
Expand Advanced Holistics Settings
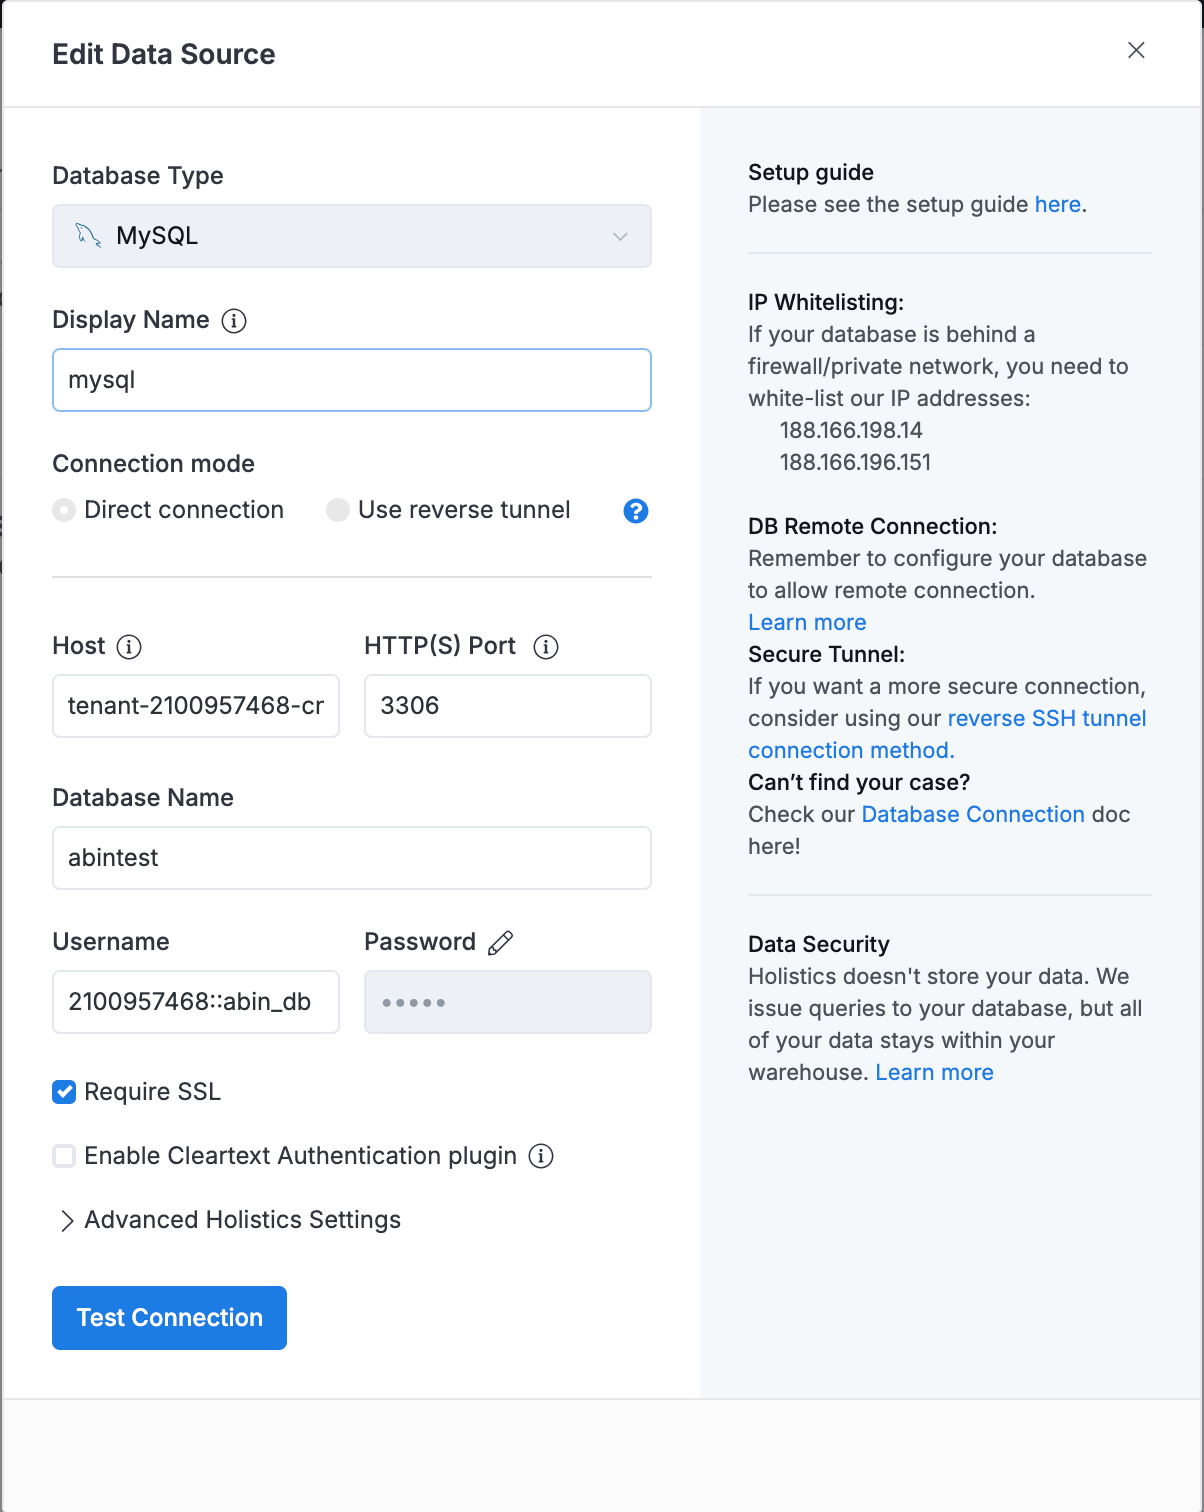(x=231, y=1220)
